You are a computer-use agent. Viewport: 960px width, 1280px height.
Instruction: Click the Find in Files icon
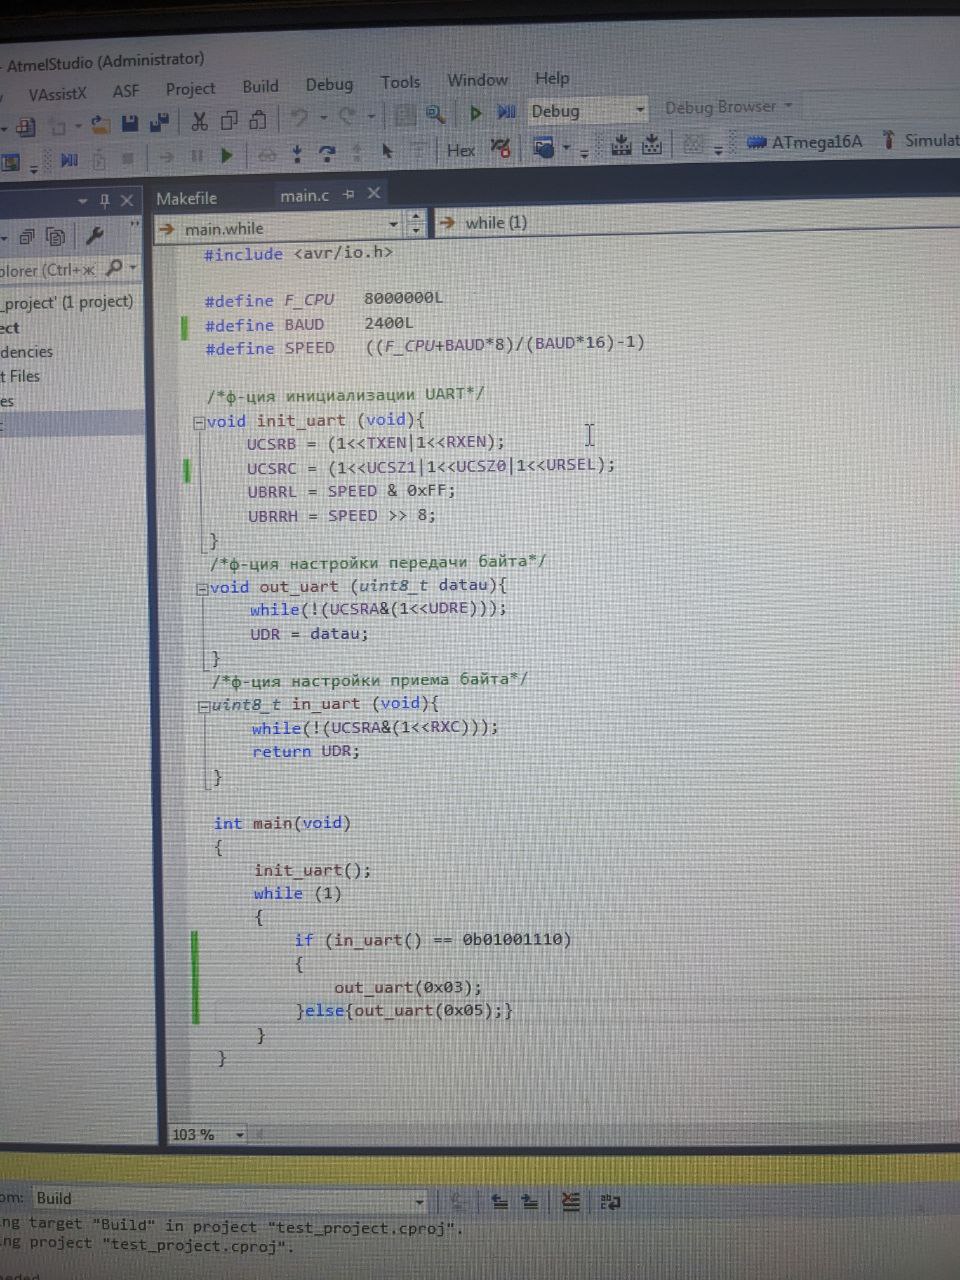tap(435, 114)
